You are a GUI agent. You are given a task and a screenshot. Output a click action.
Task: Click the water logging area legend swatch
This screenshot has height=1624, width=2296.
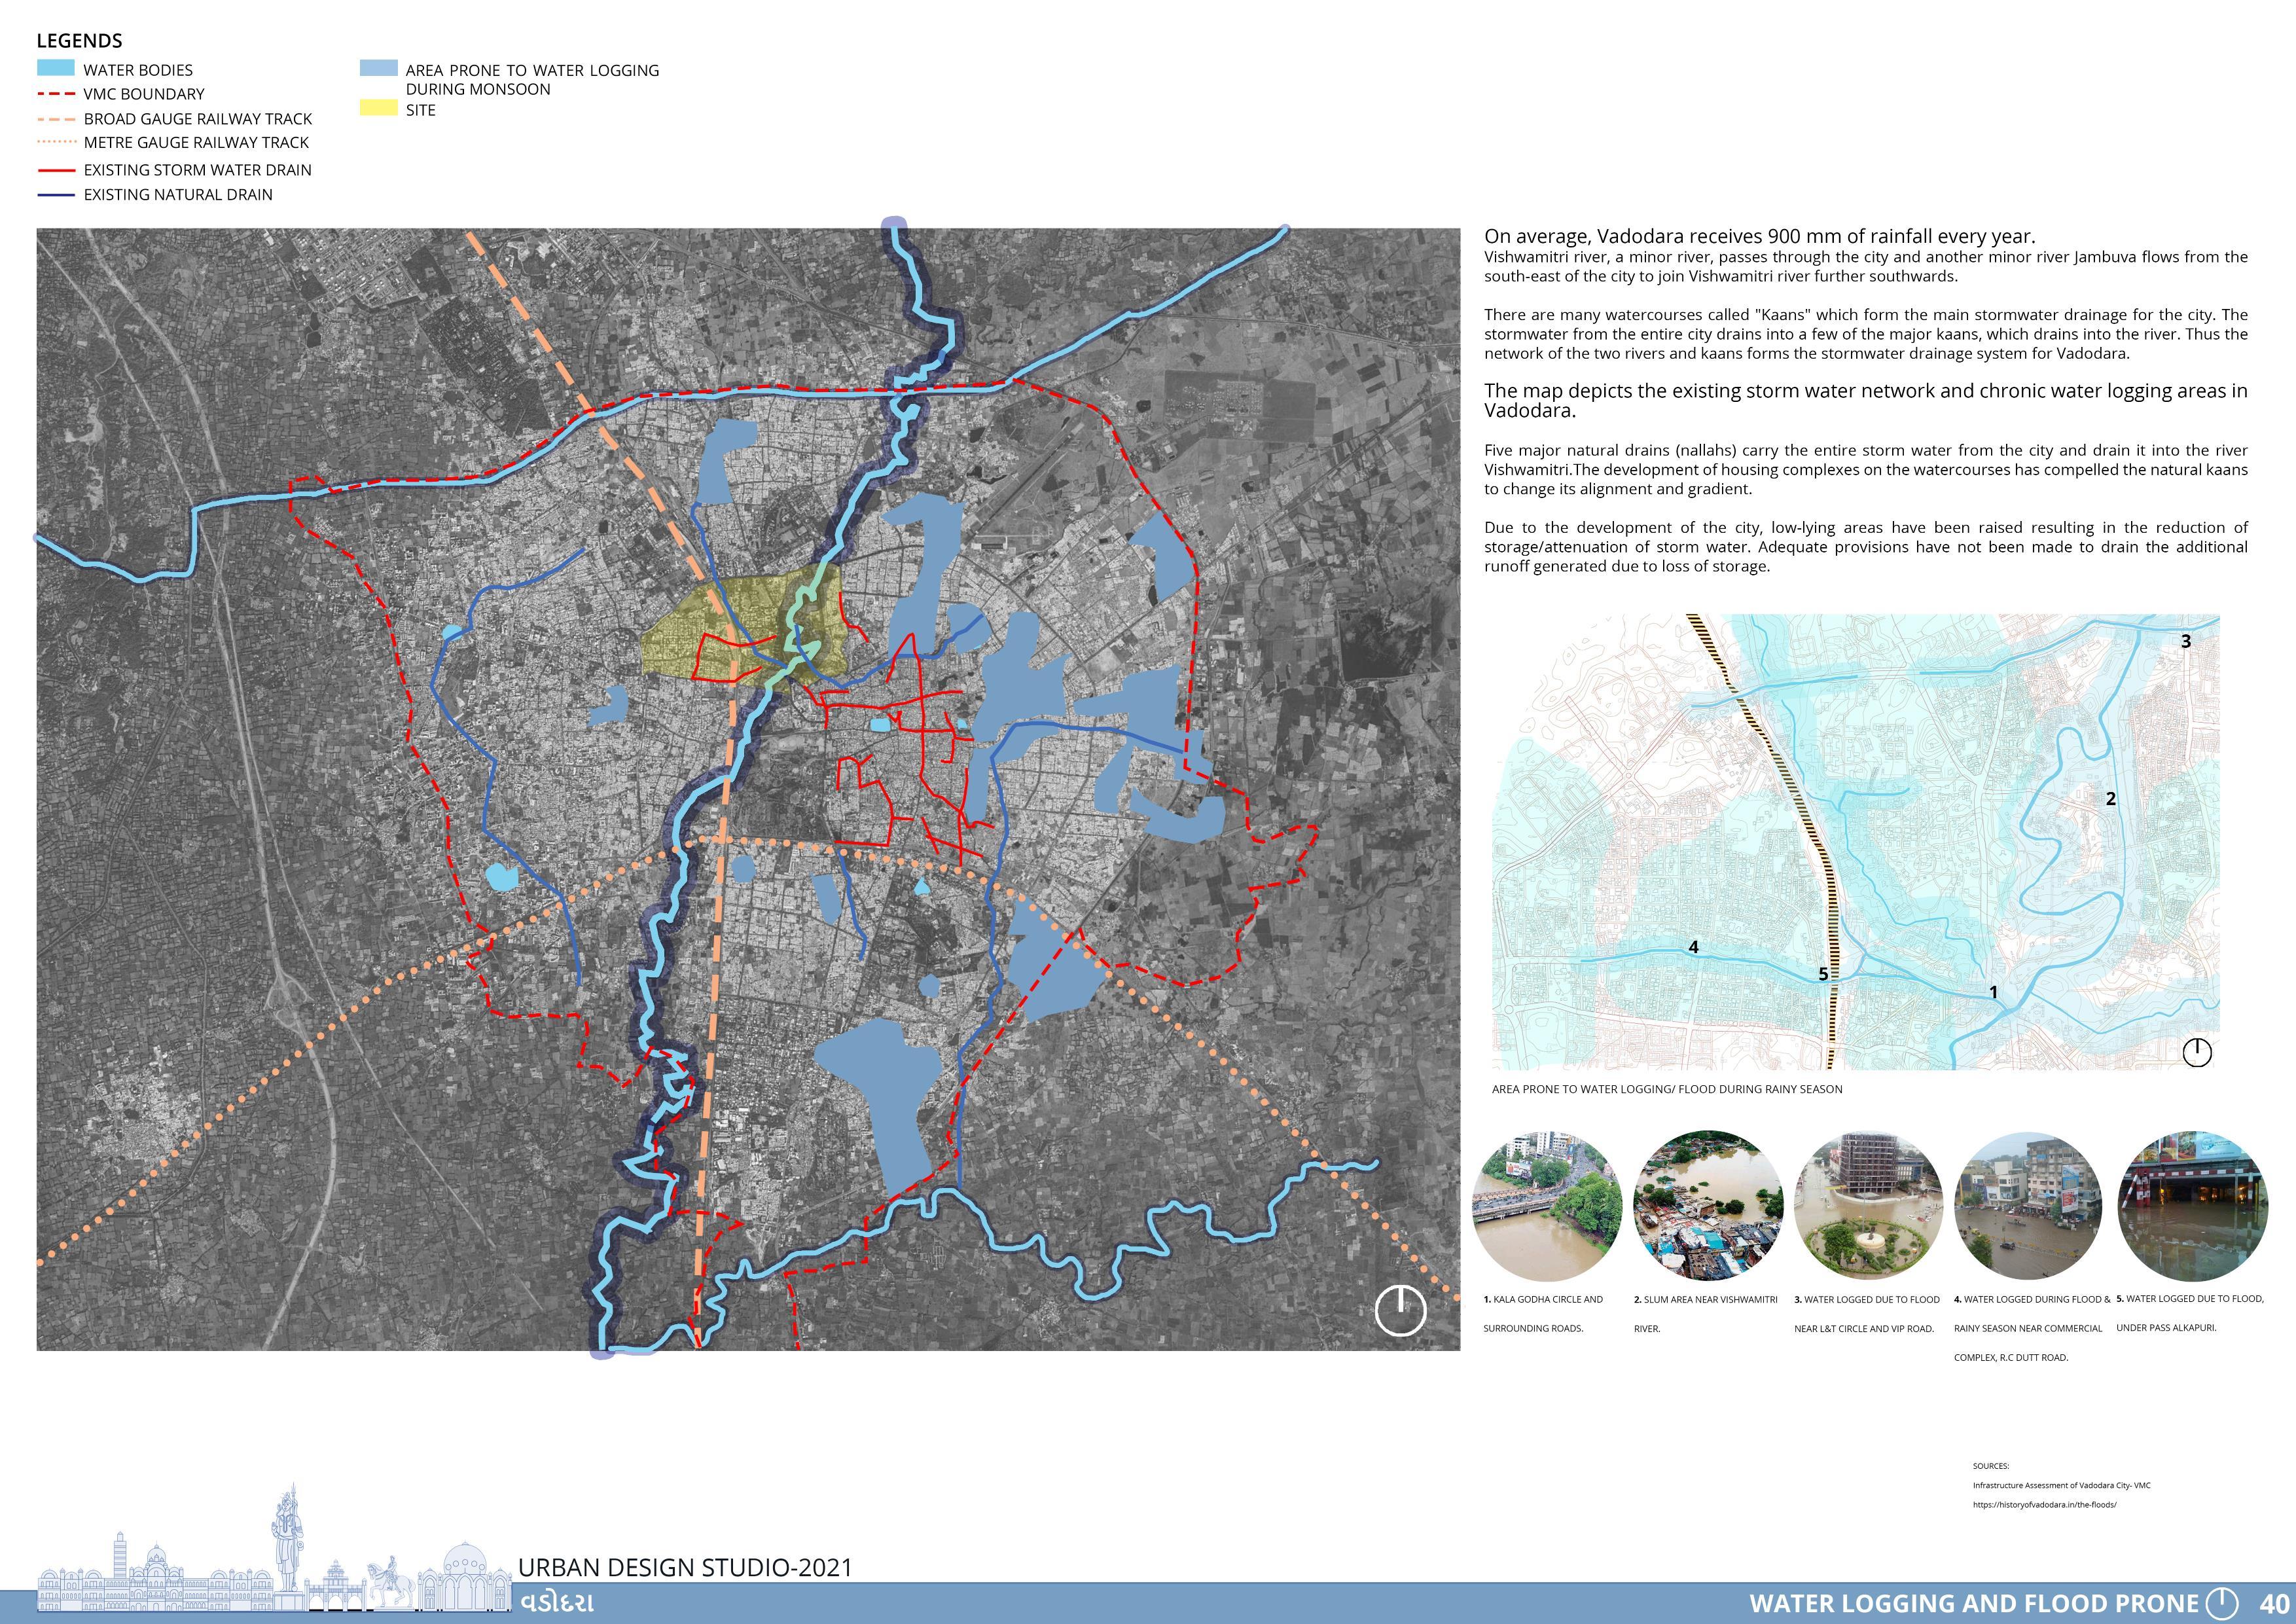378,69
